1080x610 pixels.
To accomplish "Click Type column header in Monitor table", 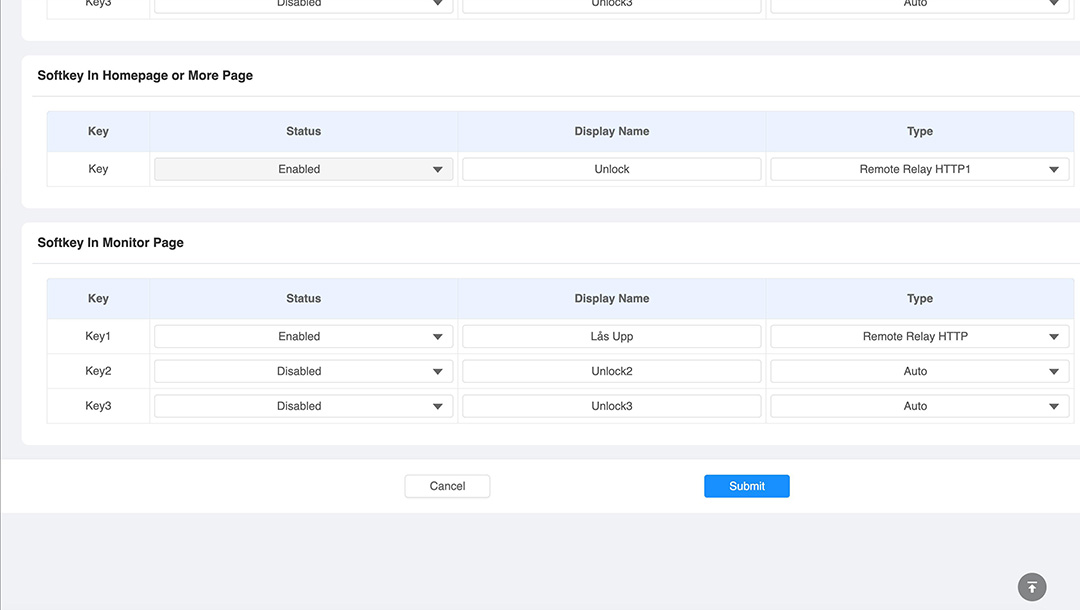I will click(919, 299).
